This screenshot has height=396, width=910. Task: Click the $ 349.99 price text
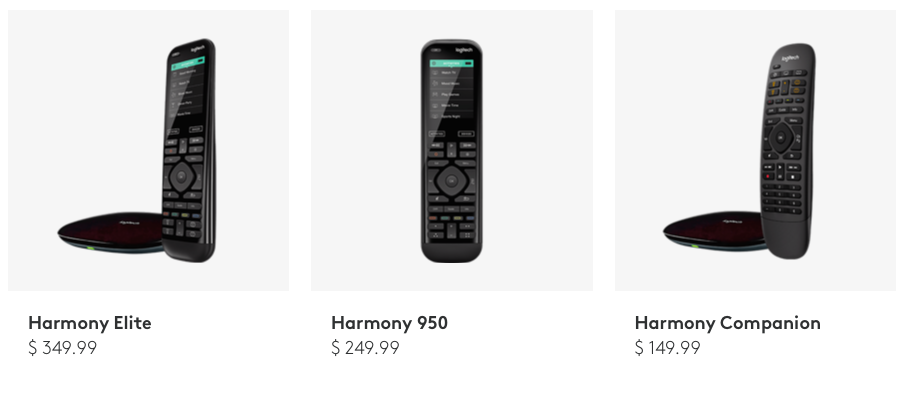pyautogui.click(x=62, y=348)
